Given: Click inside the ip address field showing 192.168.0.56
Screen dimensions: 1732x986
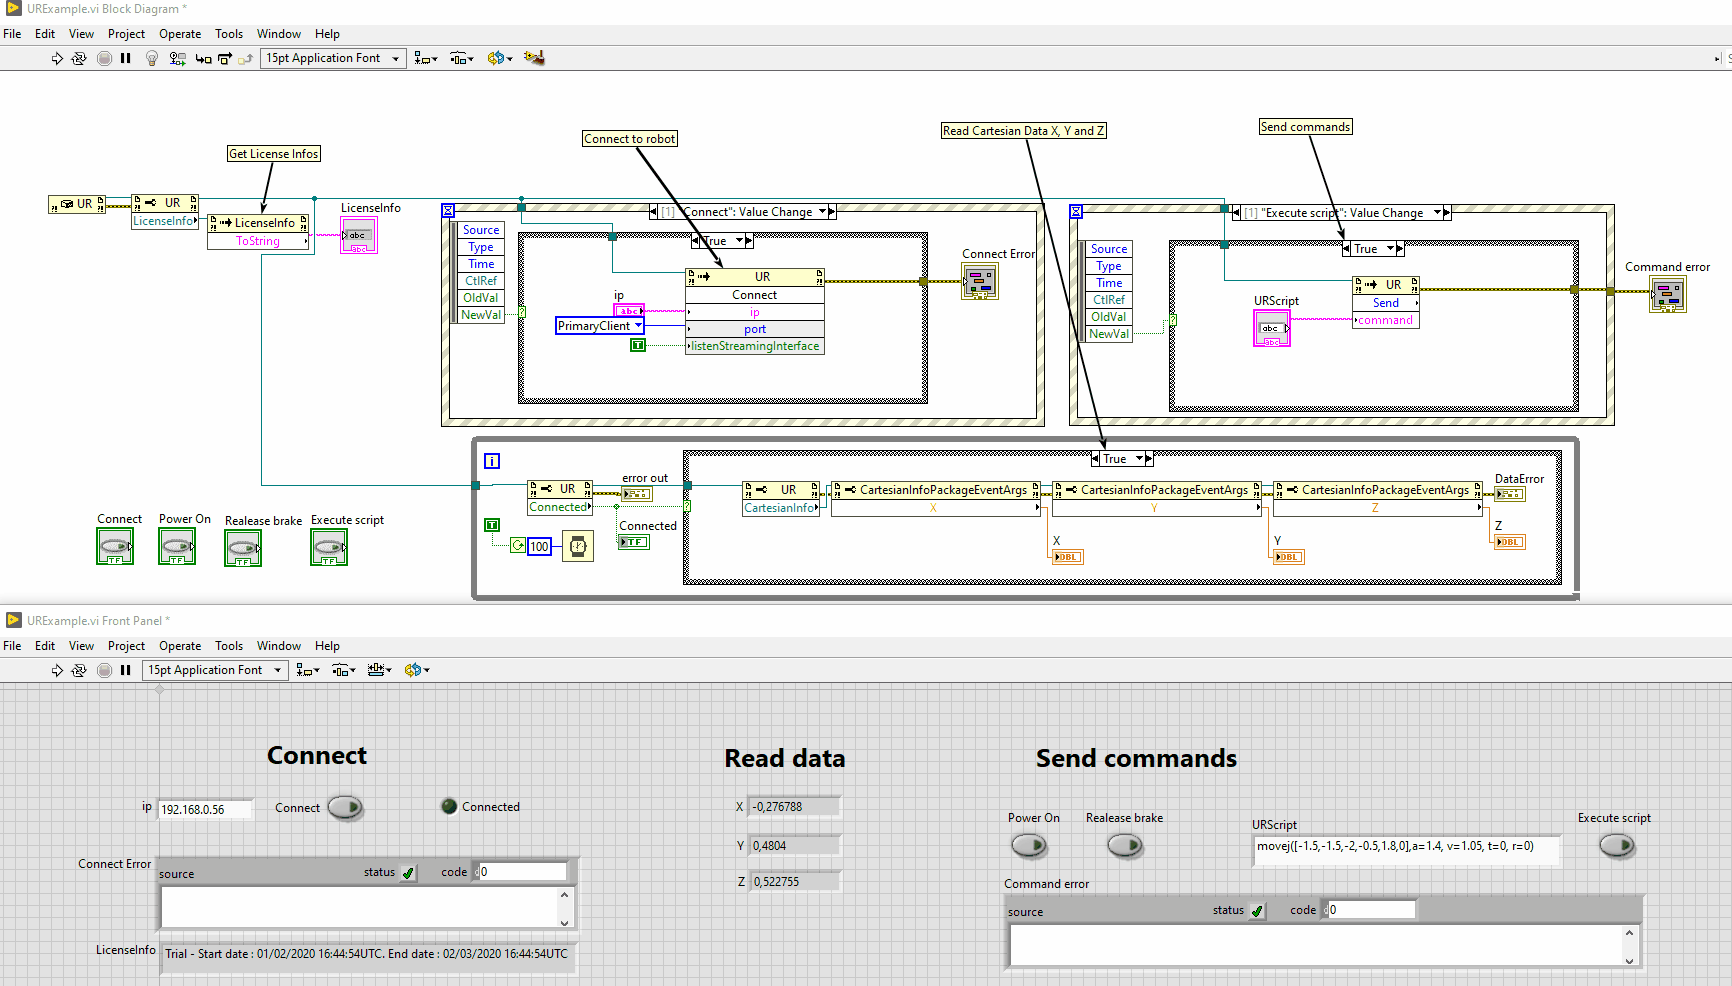Looking at the screenshot, I should click(x=205, y=808).
